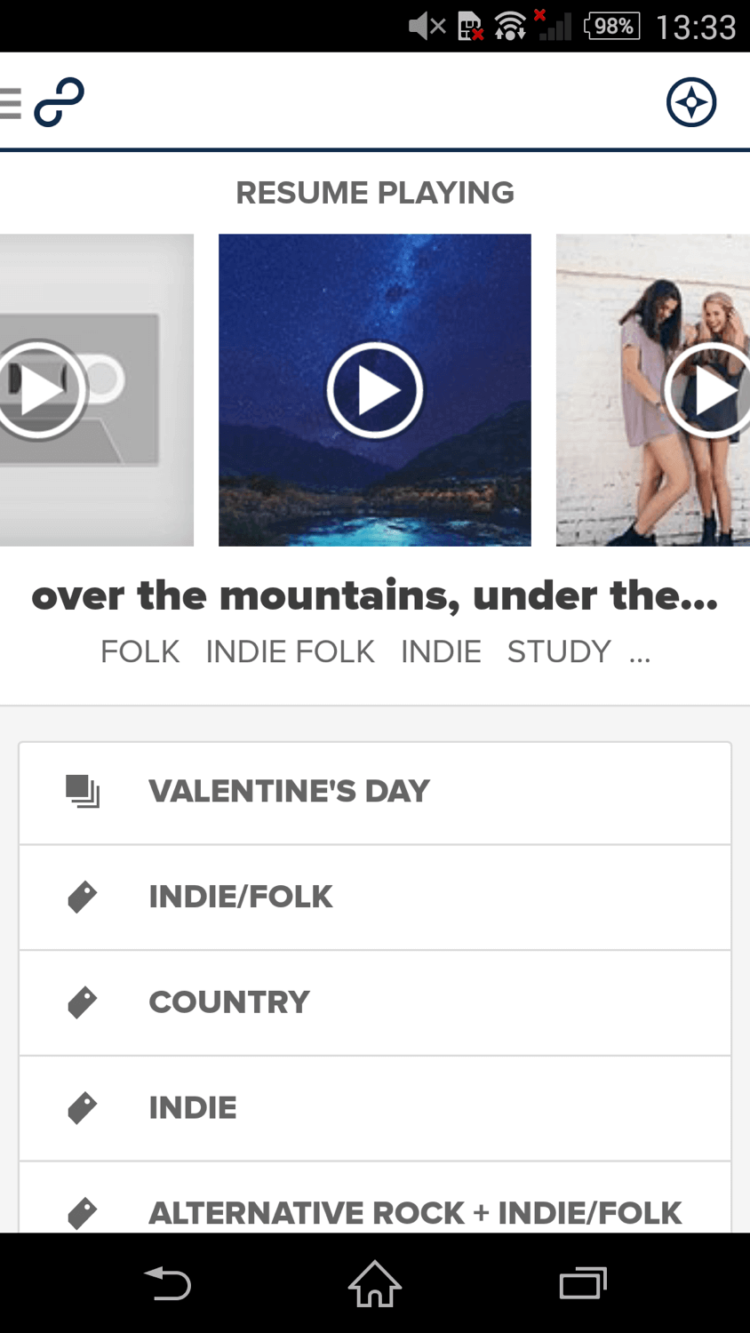Screen dimensions: 750x1333
Task: Tap the tag icon beside Indie
Action: (x=82, y=1108)
